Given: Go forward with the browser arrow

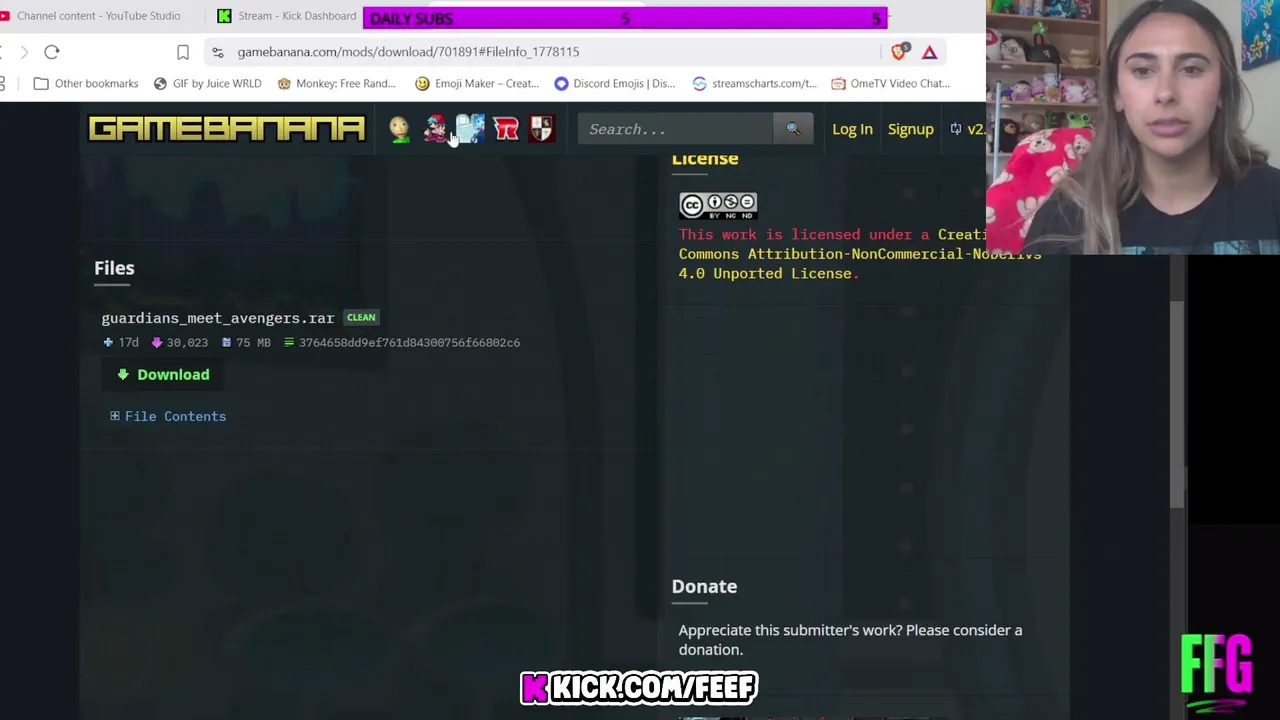Looking at the screenshot, I should click(24, 52).
